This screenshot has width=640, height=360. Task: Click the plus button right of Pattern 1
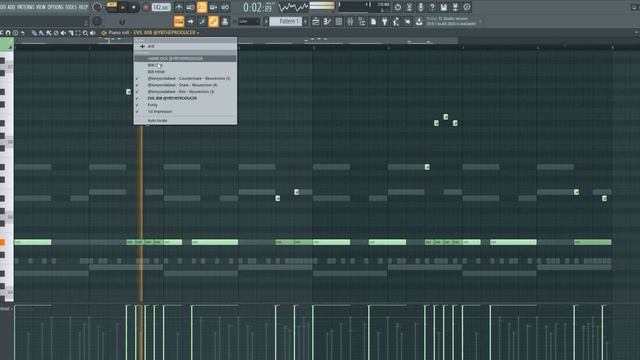pyautogui.click(x=305, y=22)
